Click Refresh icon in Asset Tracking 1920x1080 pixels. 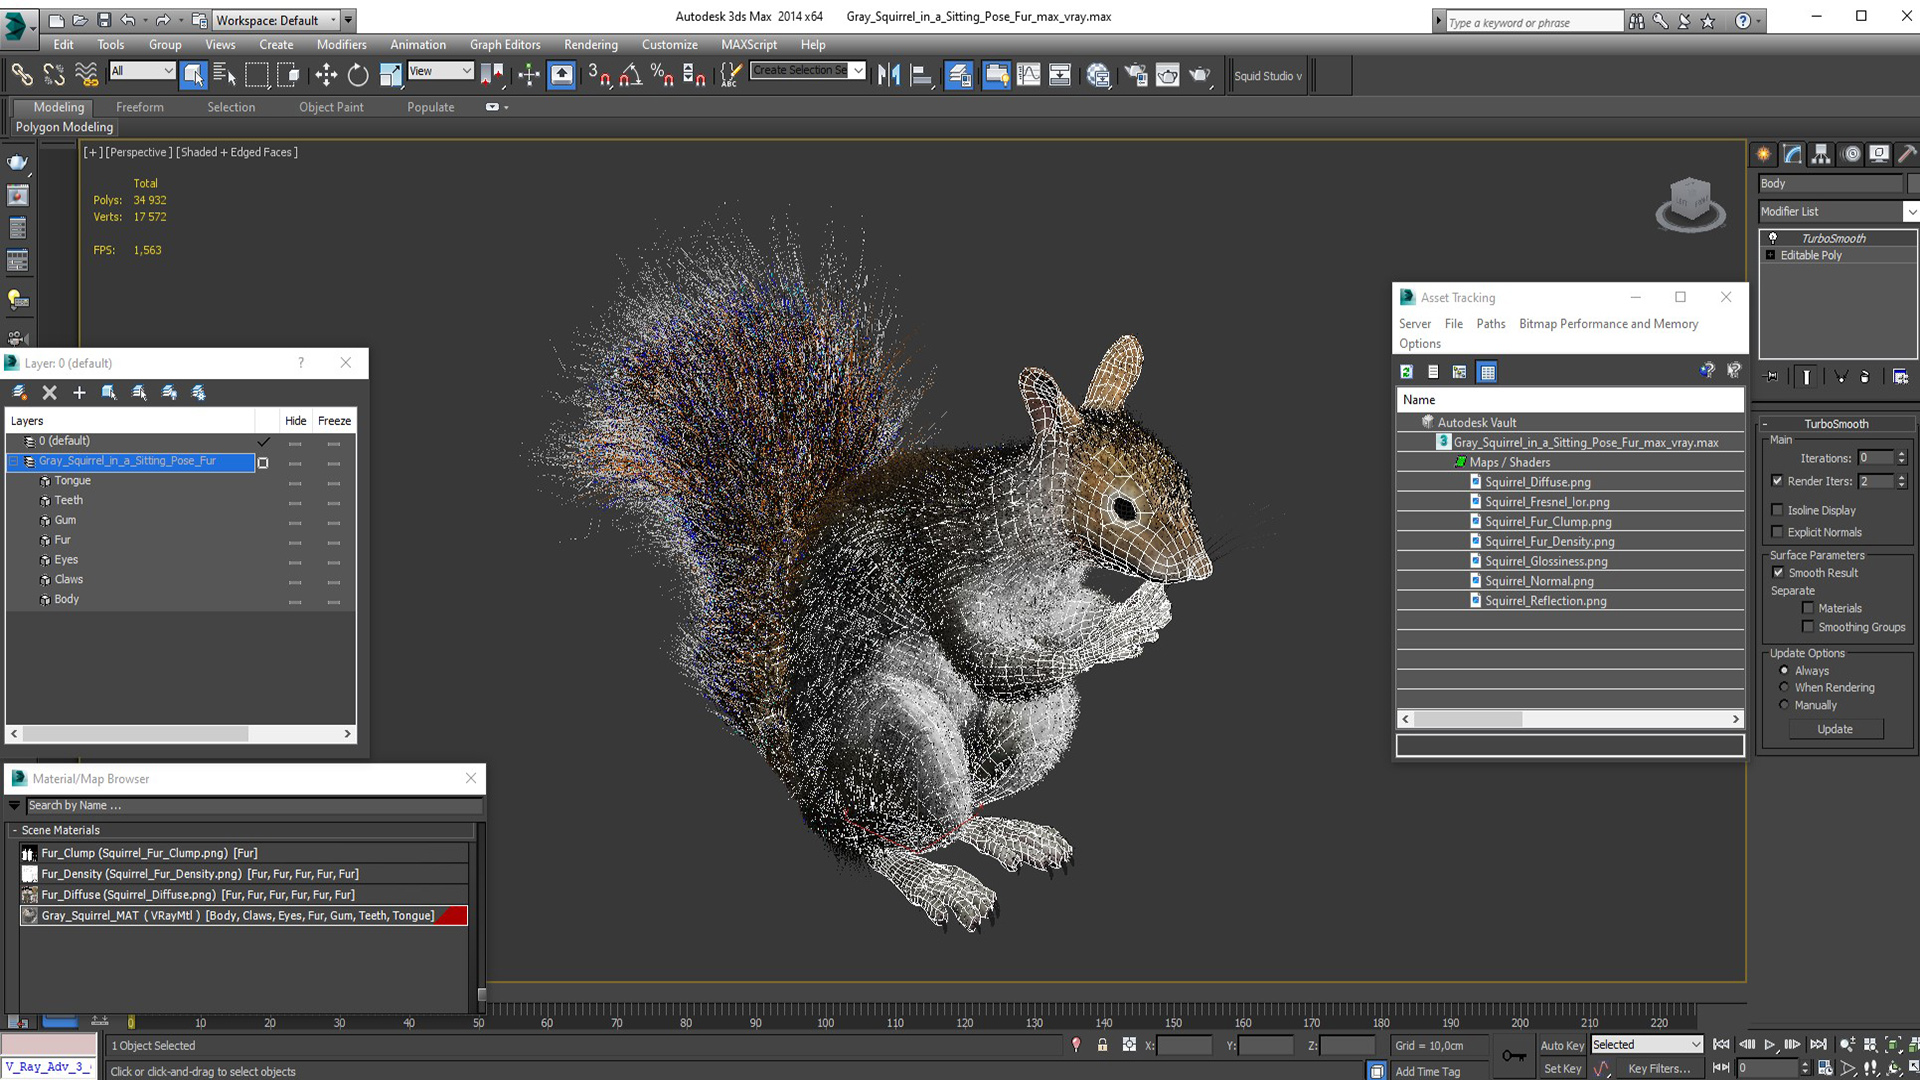(x=1406, y=372)
